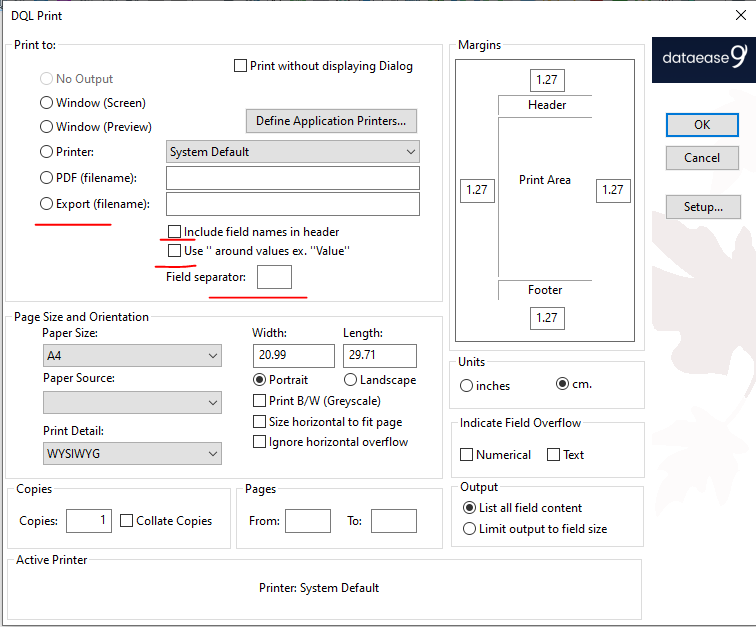Open the WYSIWYG Print Detail dropdown
756x627 pixels.
[132, 454]
